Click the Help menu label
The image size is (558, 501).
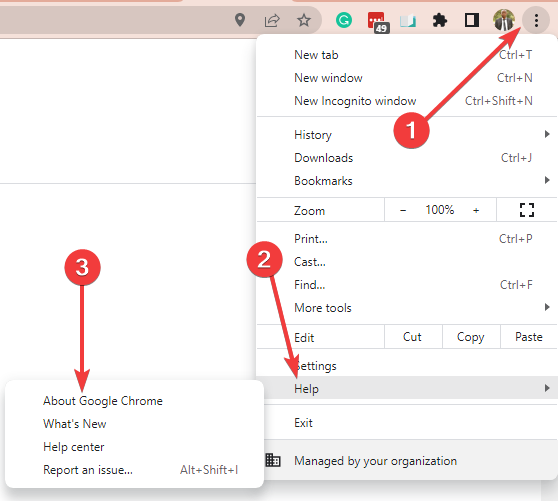pyautogui.click(x=306, y=389)
